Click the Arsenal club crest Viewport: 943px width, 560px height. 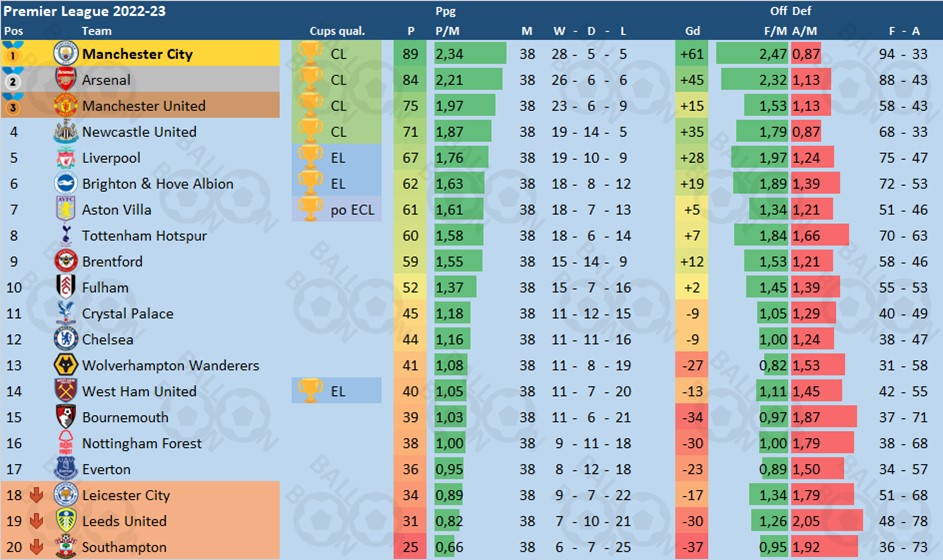point(66,79)
